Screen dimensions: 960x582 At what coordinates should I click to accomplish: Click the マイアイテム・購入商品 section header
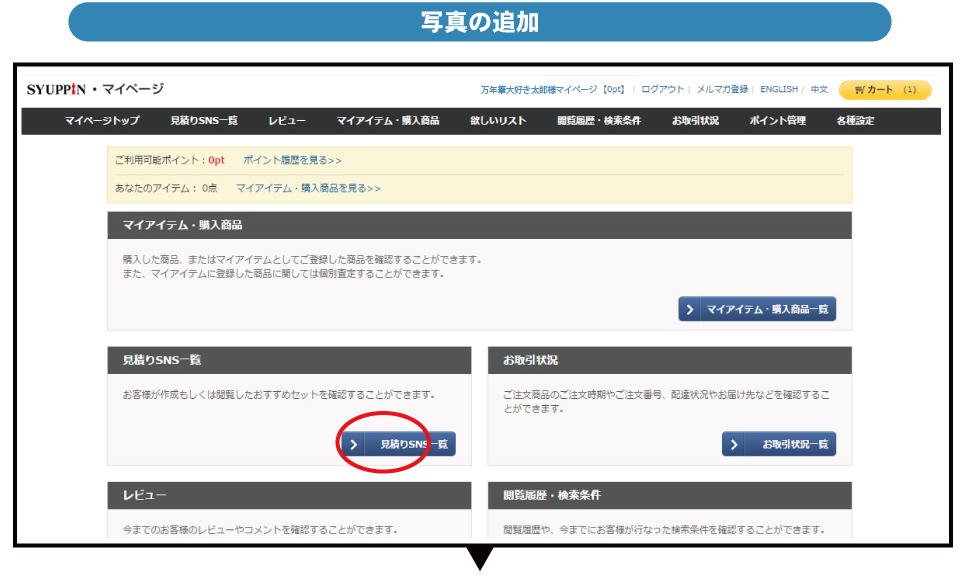(479, 225)
